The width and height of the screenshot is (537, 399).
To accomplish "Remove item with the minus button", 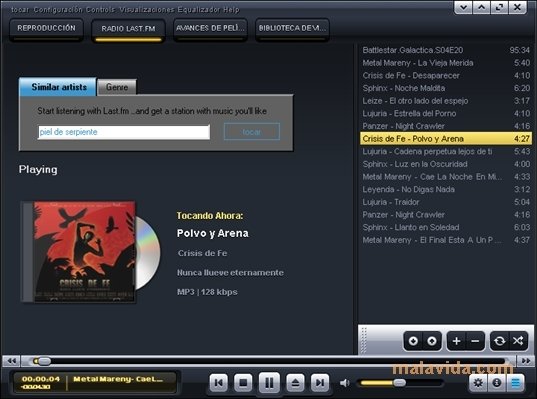I will point(475,341).
